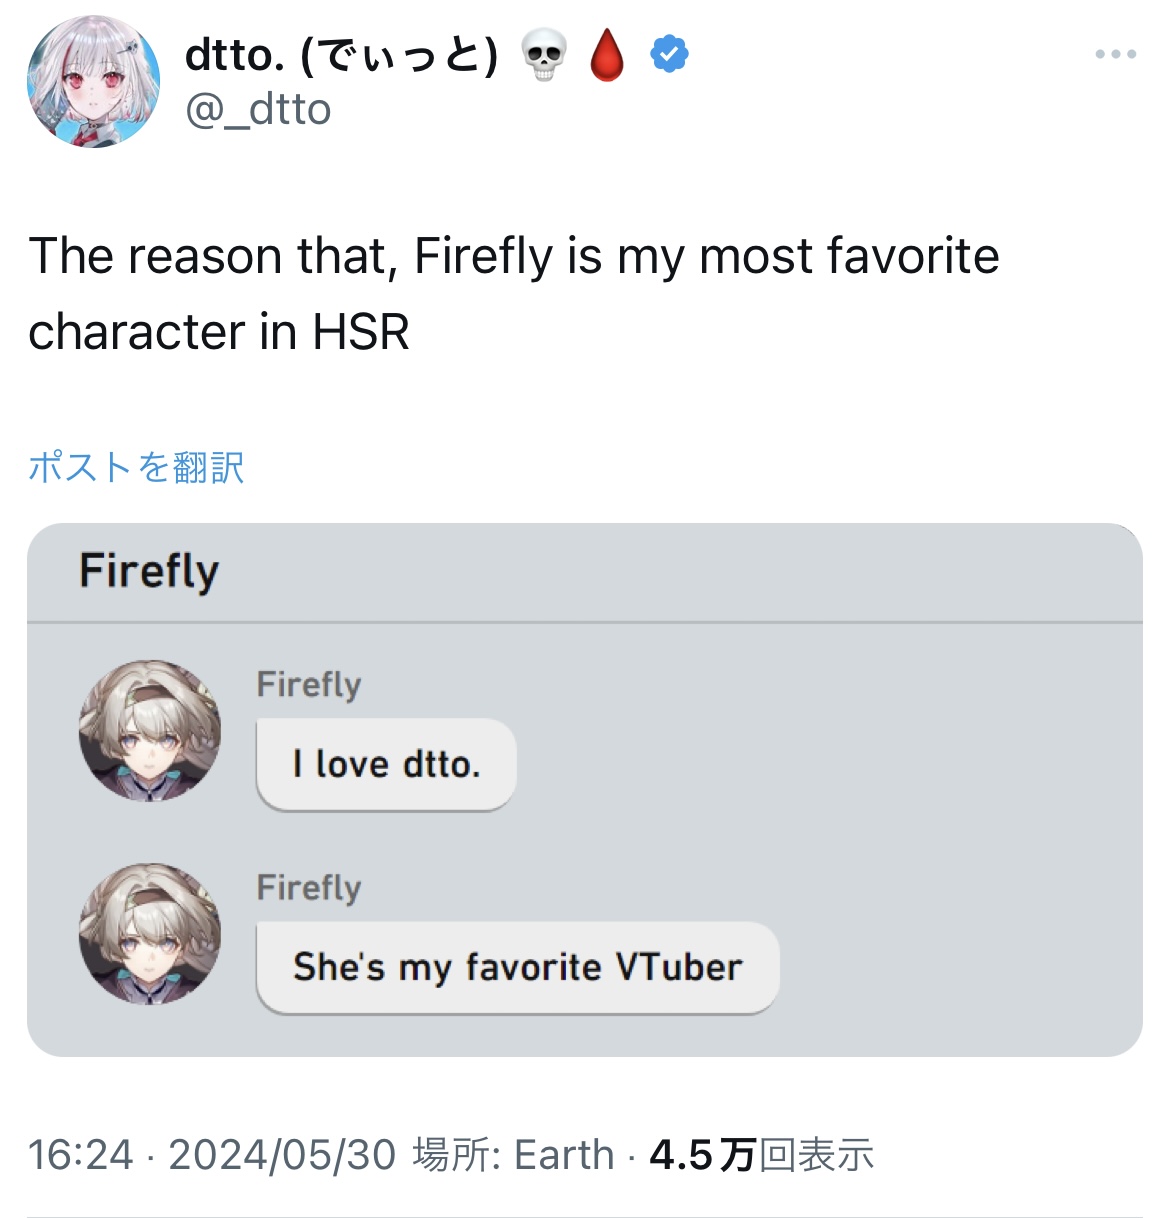Screen dimensions: 1170x1218
Task: Click the 'I love dtto.' message bubble
Action: (386, 764)
